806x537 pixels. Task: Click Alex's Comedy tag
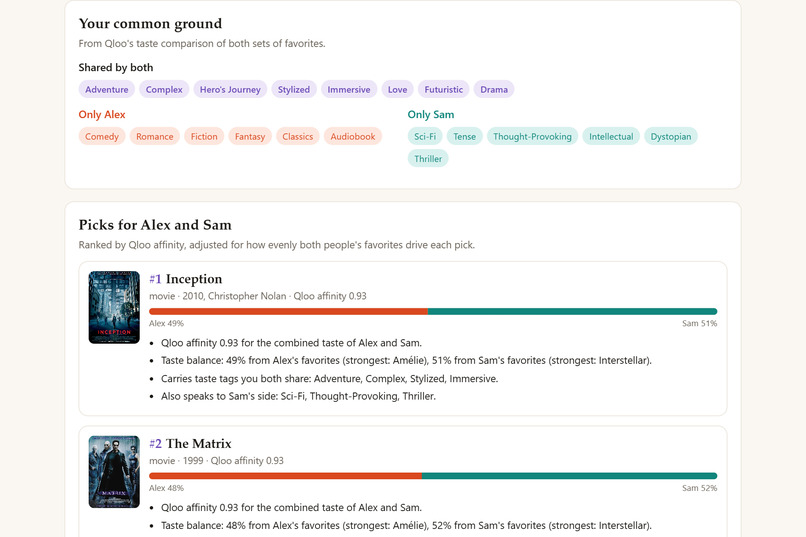[102, 136]
